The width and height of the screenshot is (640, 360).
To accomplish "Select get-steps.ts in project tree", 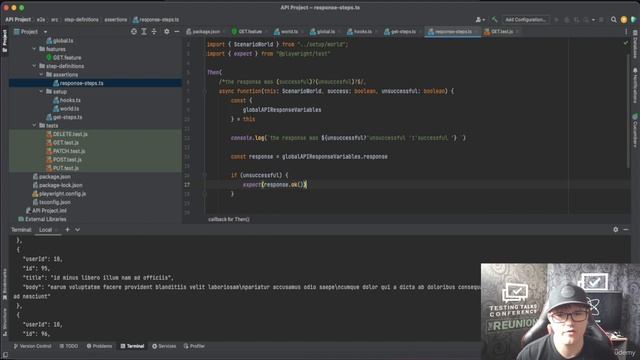I will (x=67, y=117).
